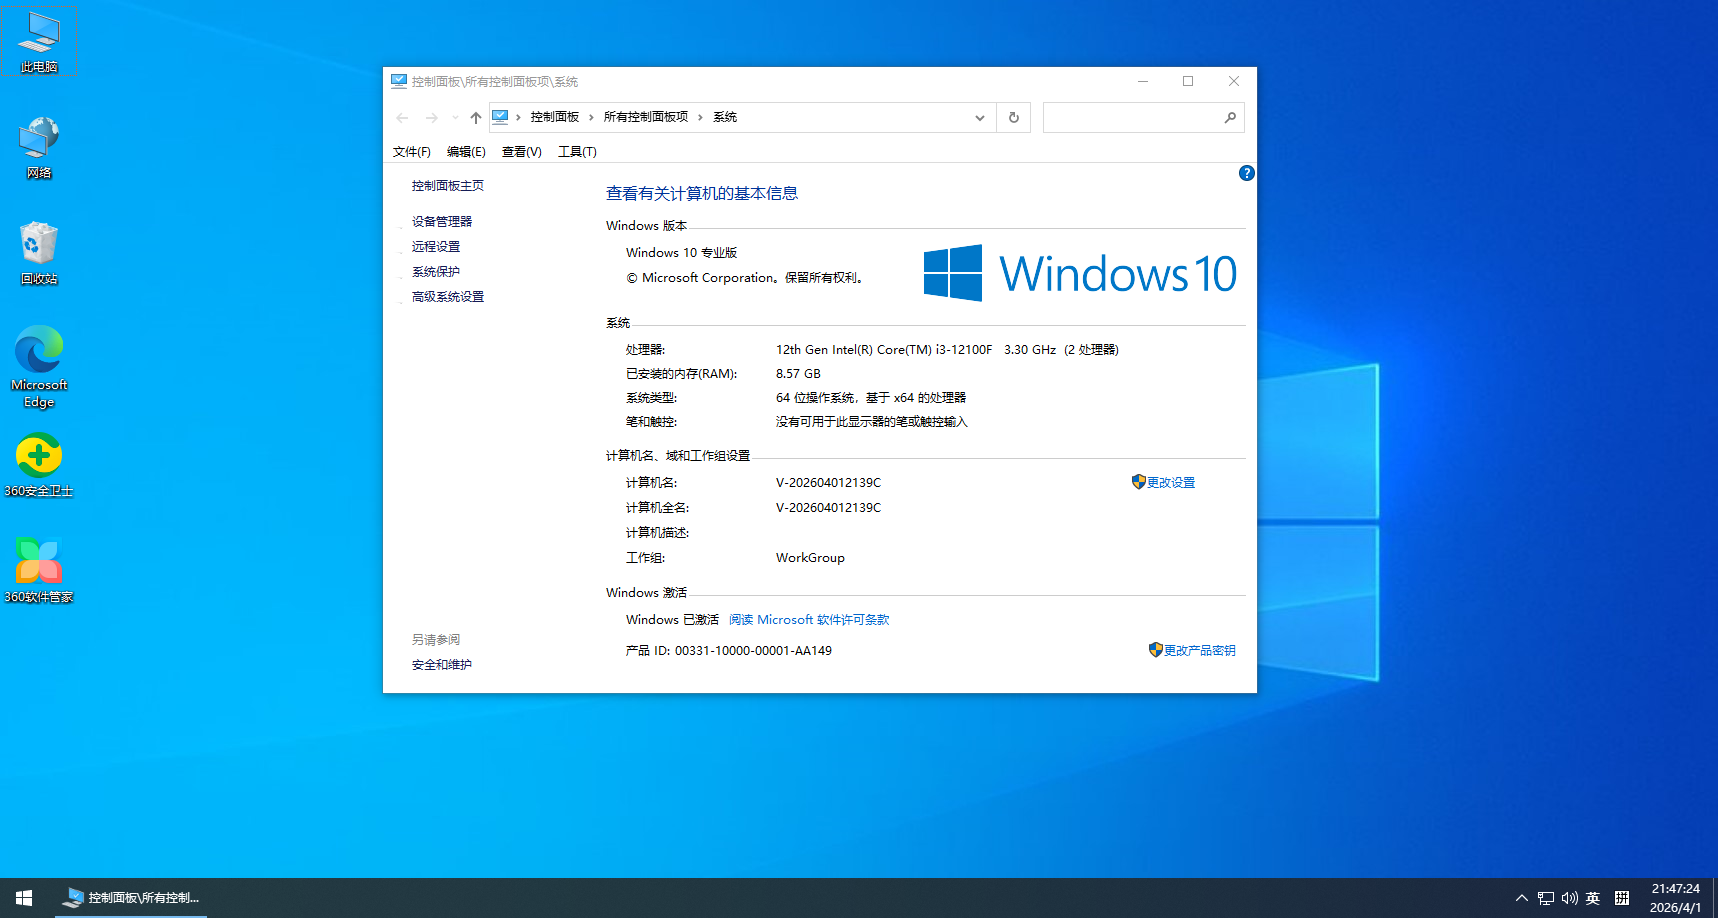Image resolution: width=1718 pixels, height=918 pixels.
Task: Open Microsoft Edge from the desktop
Action: pos(38,352)
